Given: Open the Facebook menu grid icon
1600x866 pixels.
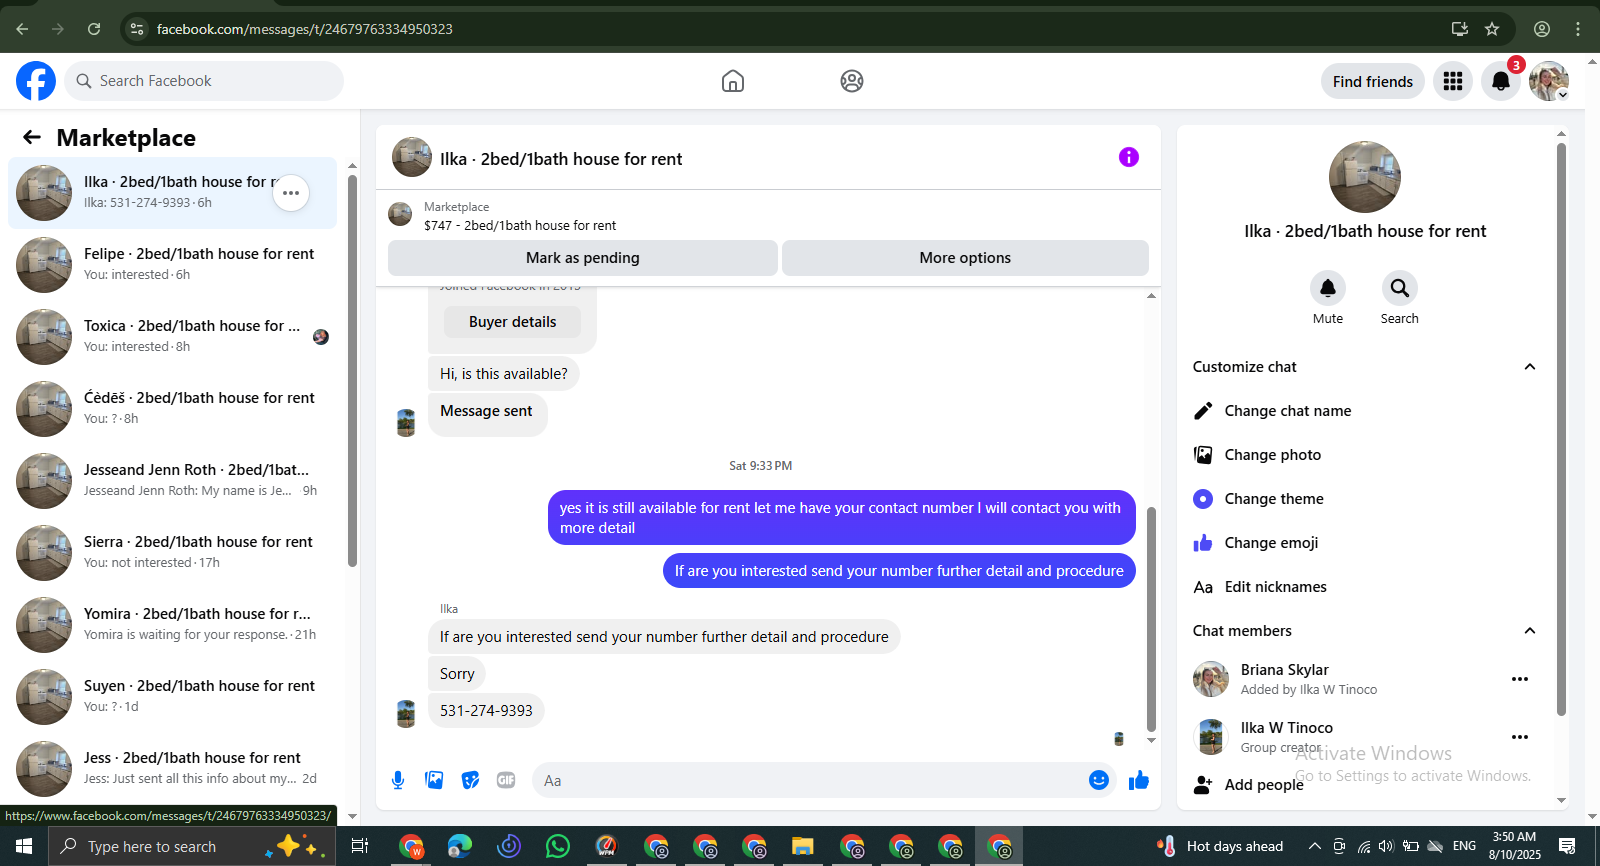Looking at the screenshot, I should click(1453, 81).
